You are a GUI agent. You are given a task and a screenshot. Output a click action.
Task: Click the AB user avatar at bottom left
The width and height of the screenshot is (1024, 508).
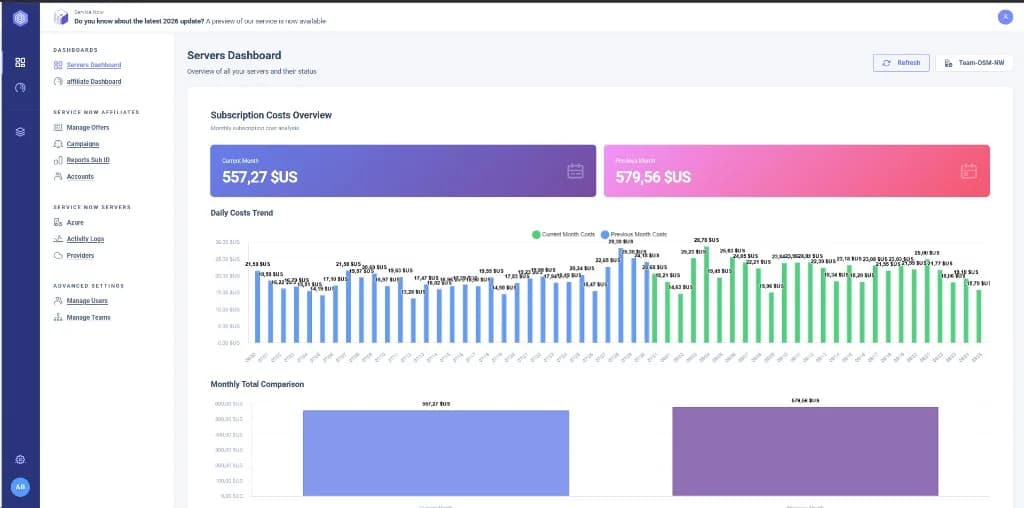(20, 487)
